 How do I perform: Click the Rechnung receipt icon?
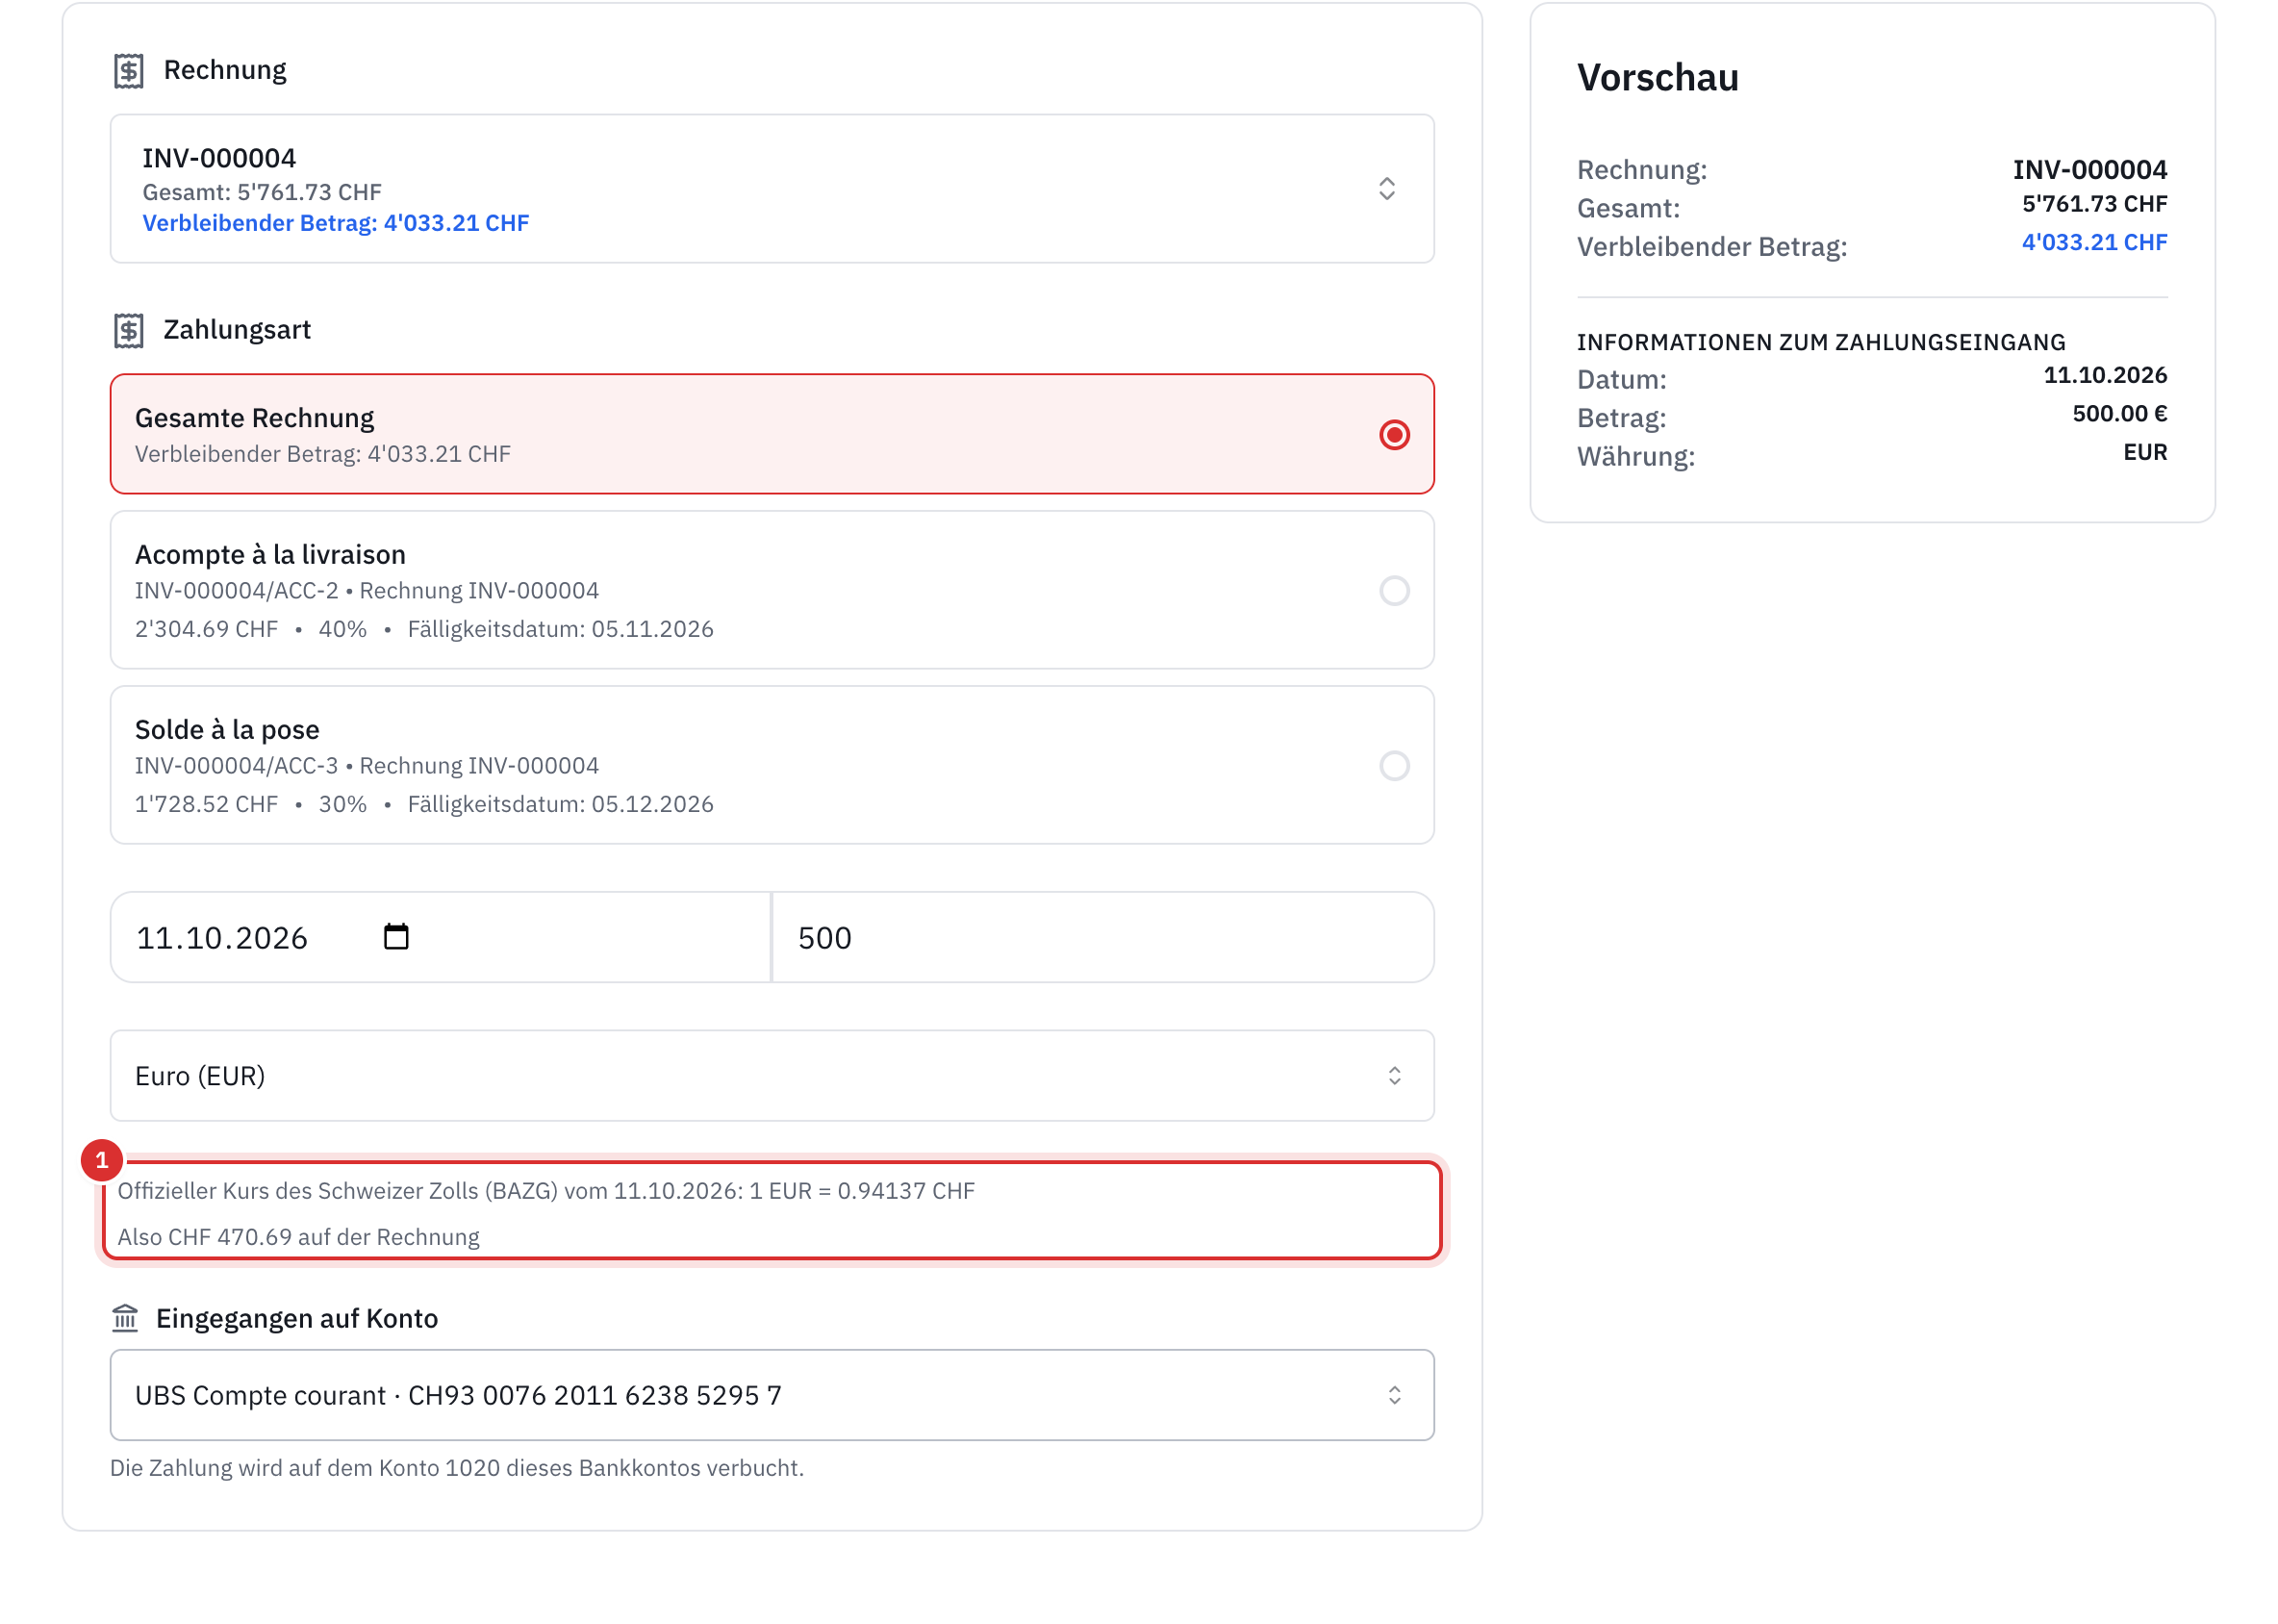[128, 71]
